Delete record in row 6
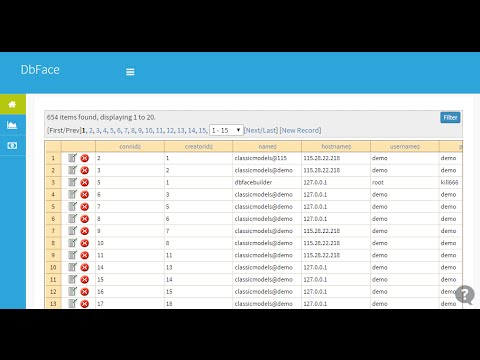The width and height of the screenshot is (480, 360). tap(85, 219)
